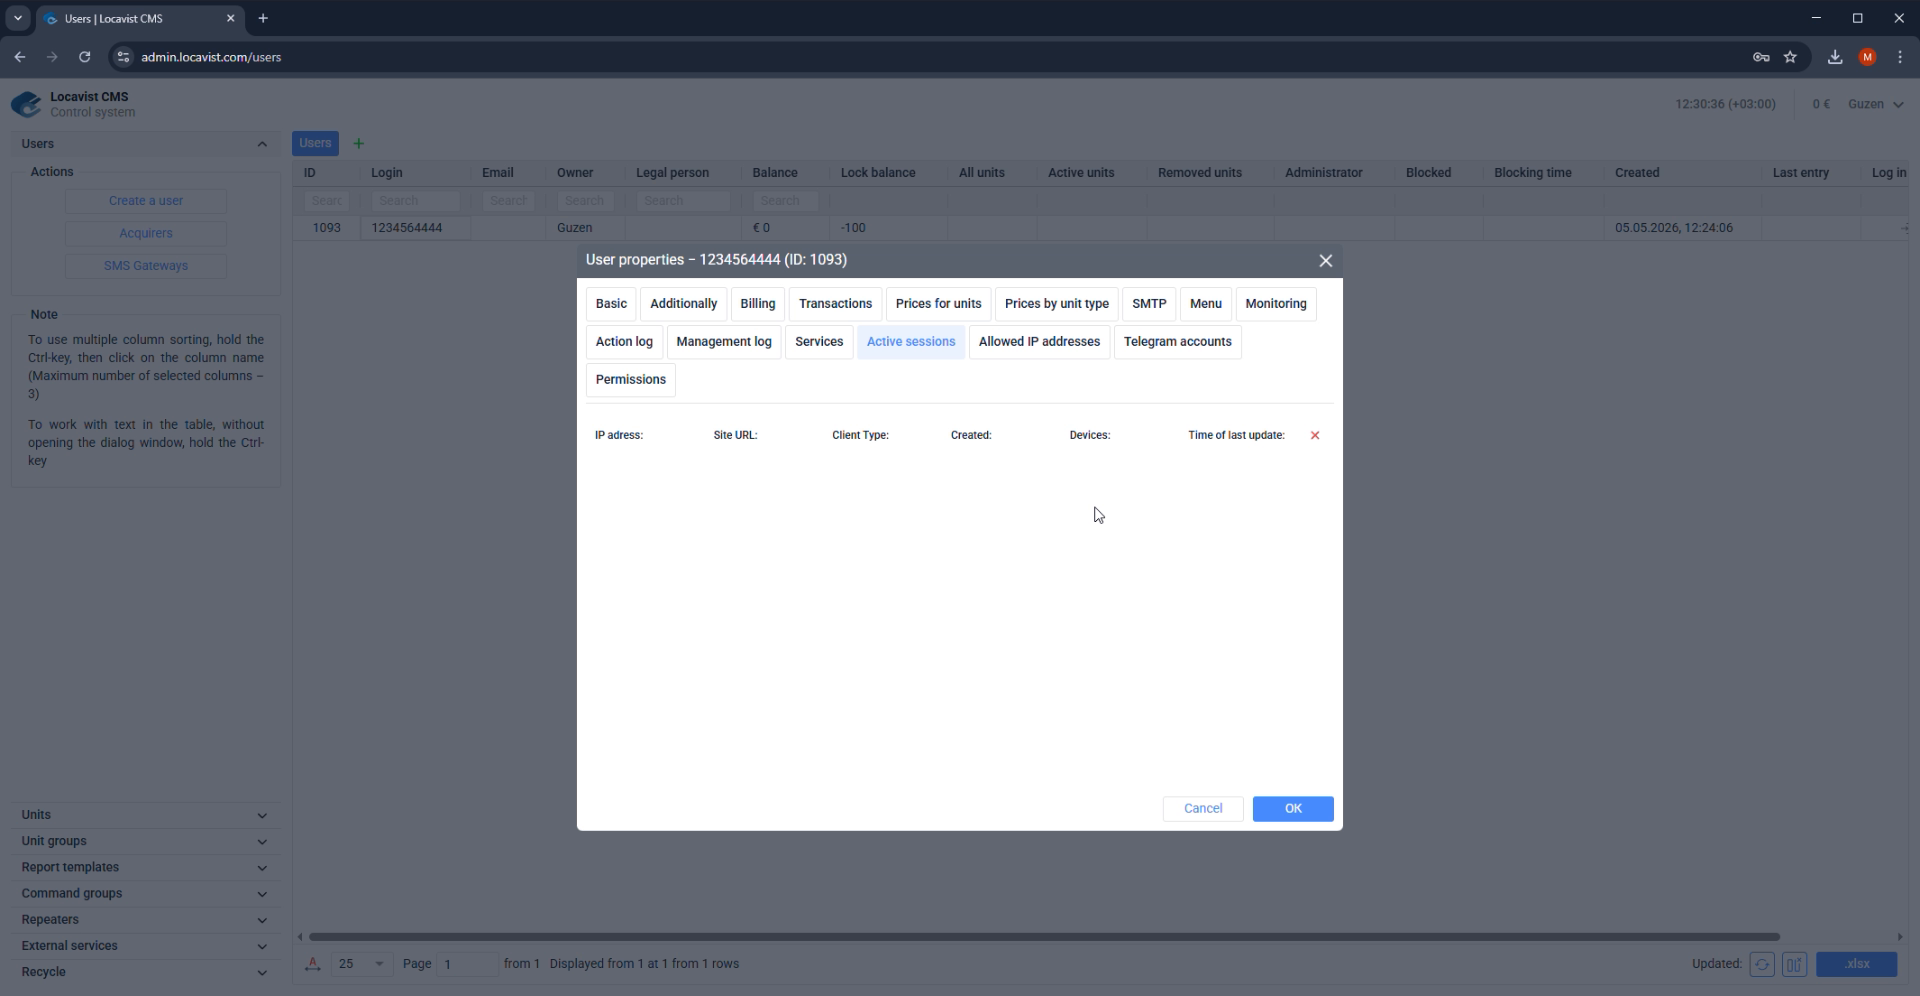
Task: Open the Menu tab in the dialog
Action: (1205, 304)
